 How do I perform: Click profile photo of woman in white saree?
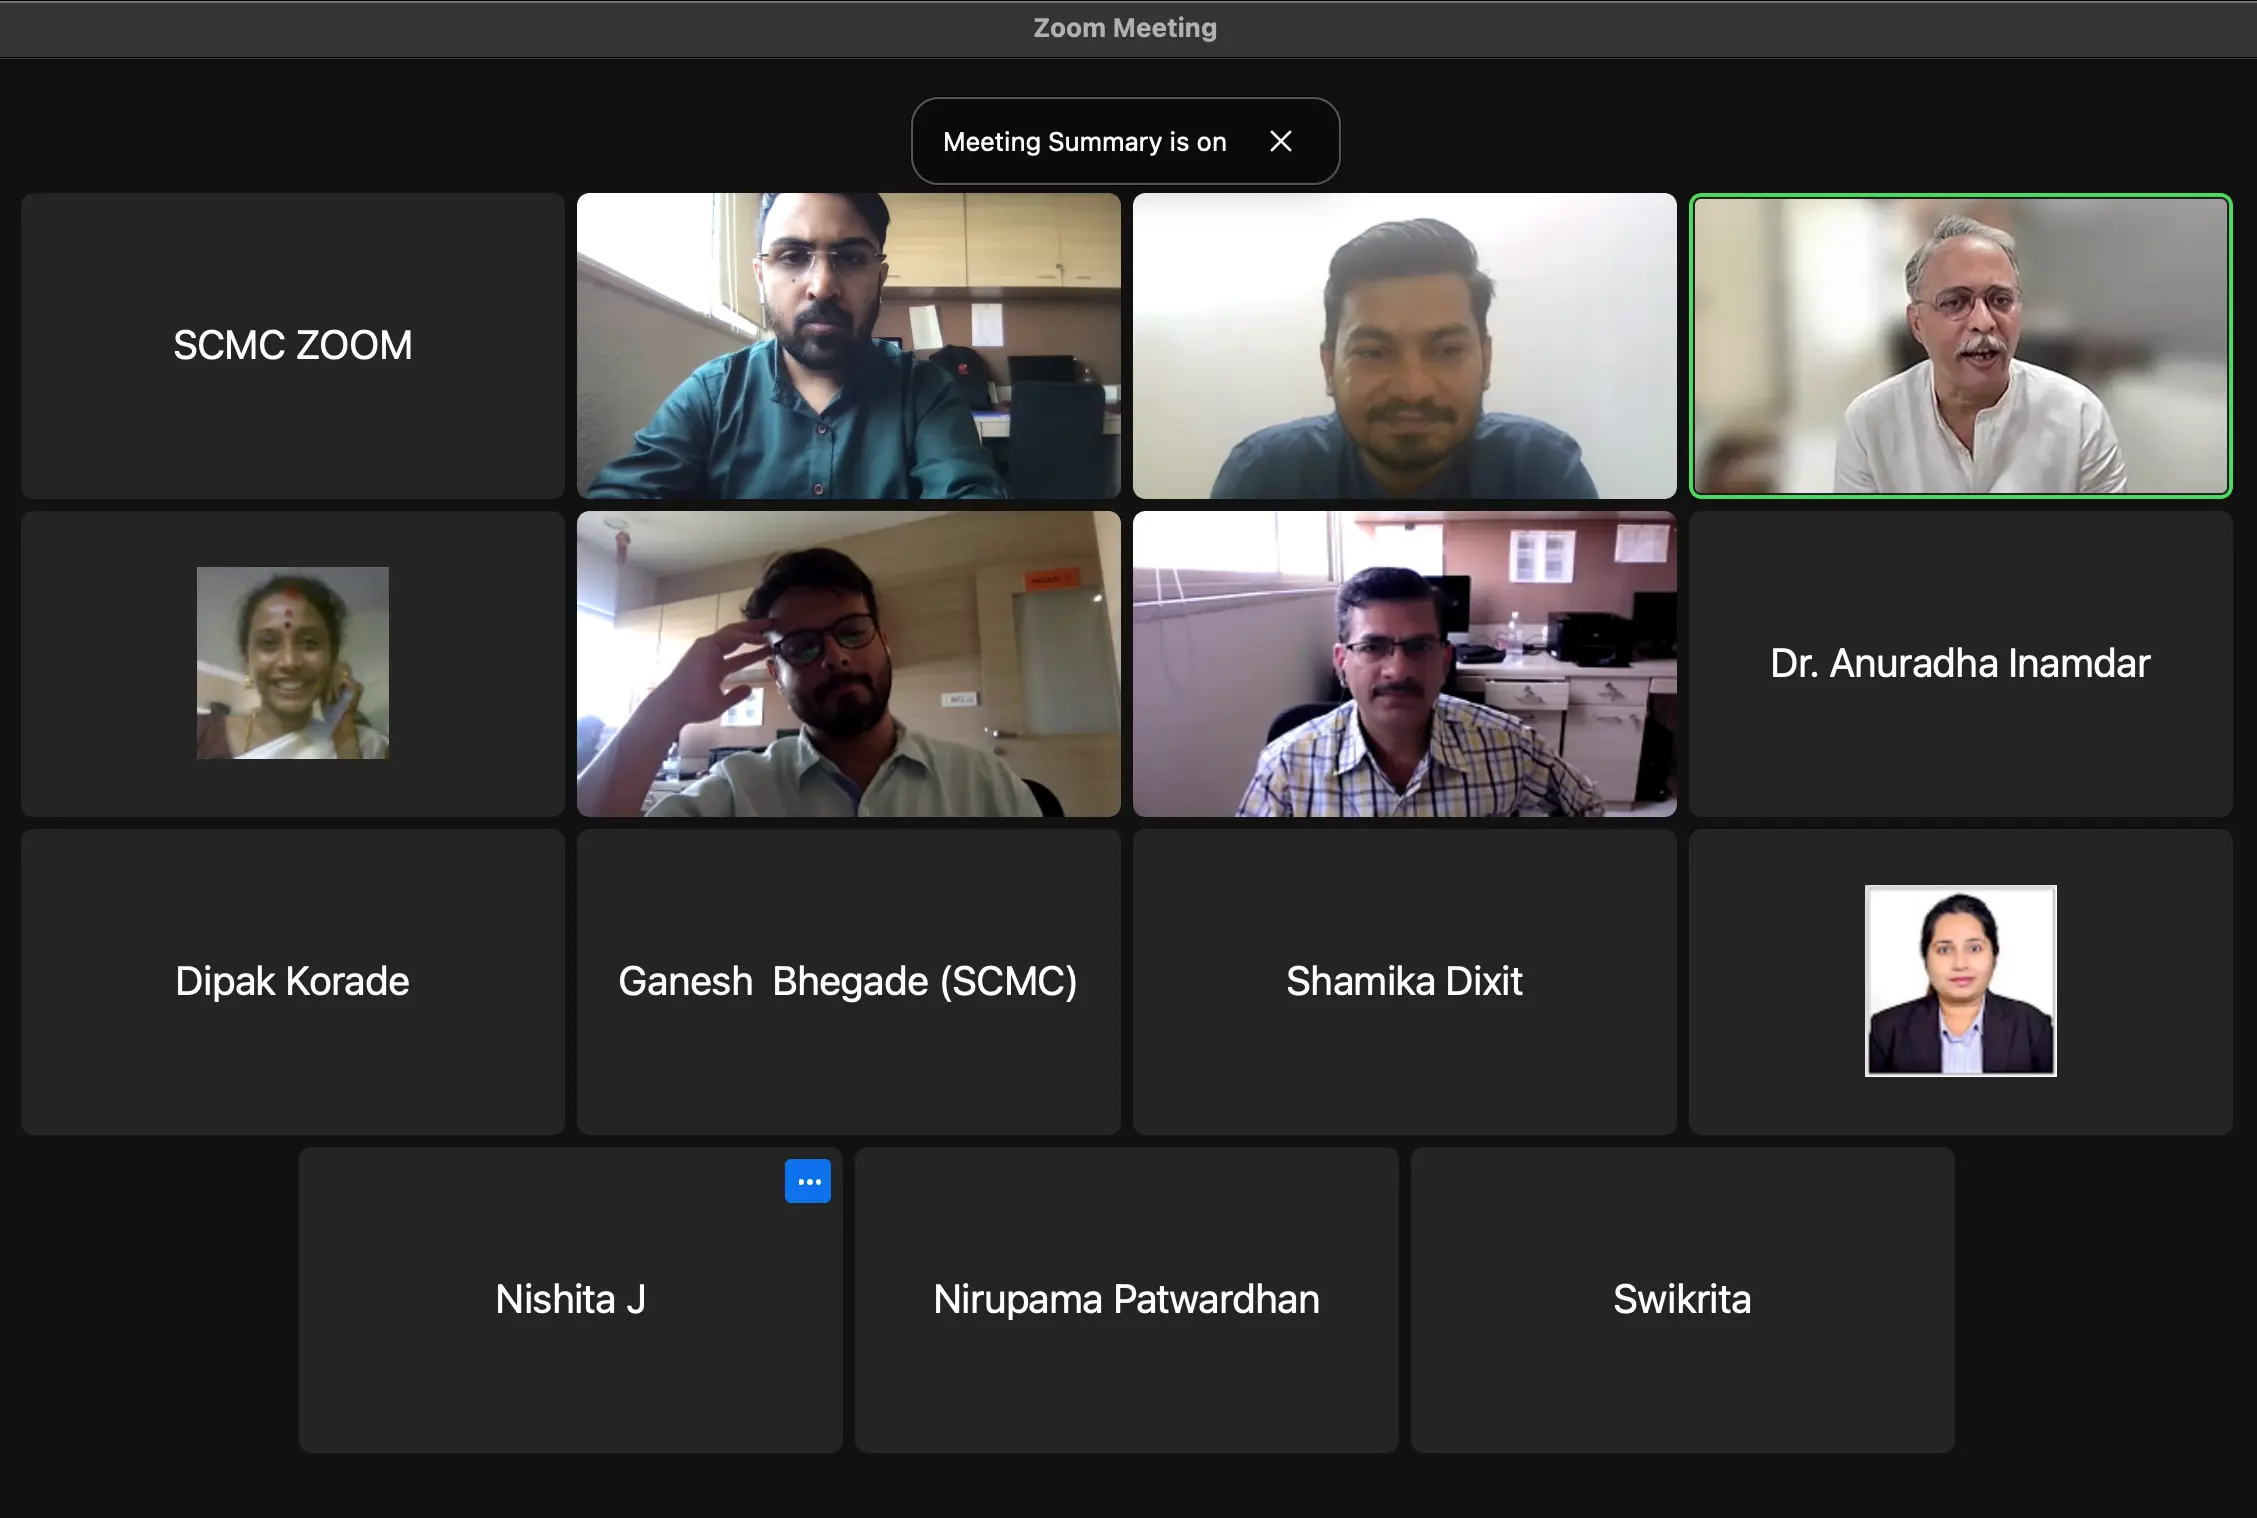click(293, 663)
